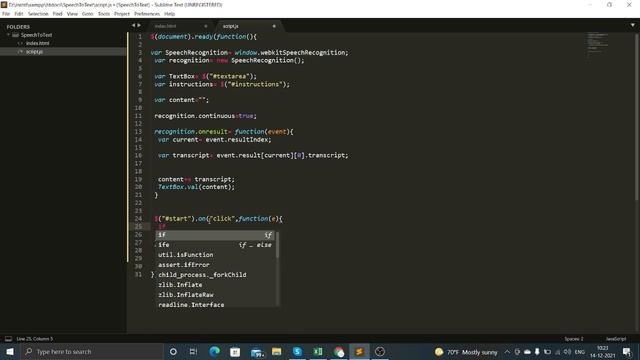This screenshot has width=640, height=360.
Task: Open OneDrive cloud icon in tray
Action: (x=527, y=352)
